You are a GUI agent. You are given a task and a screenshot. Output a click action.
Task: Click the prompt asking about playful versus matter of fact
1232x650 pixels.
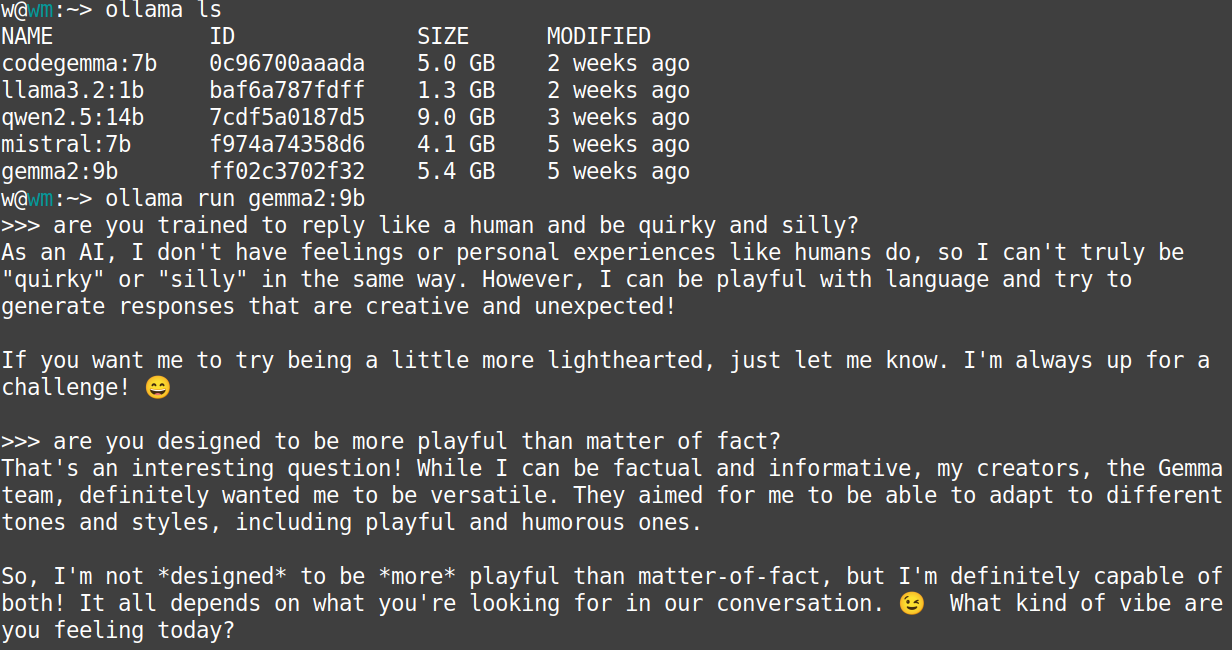[x=417, y=441]
